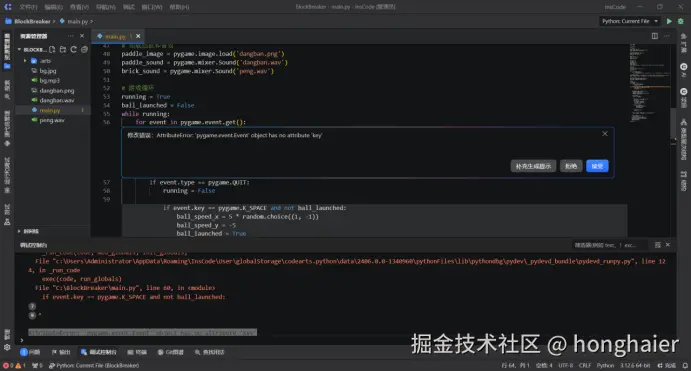Image resolution: width=692 pixels, height=371 pixels.
Task: Open the Python: Current File run configuration dropdown
Action: click(x=630, y=21)
